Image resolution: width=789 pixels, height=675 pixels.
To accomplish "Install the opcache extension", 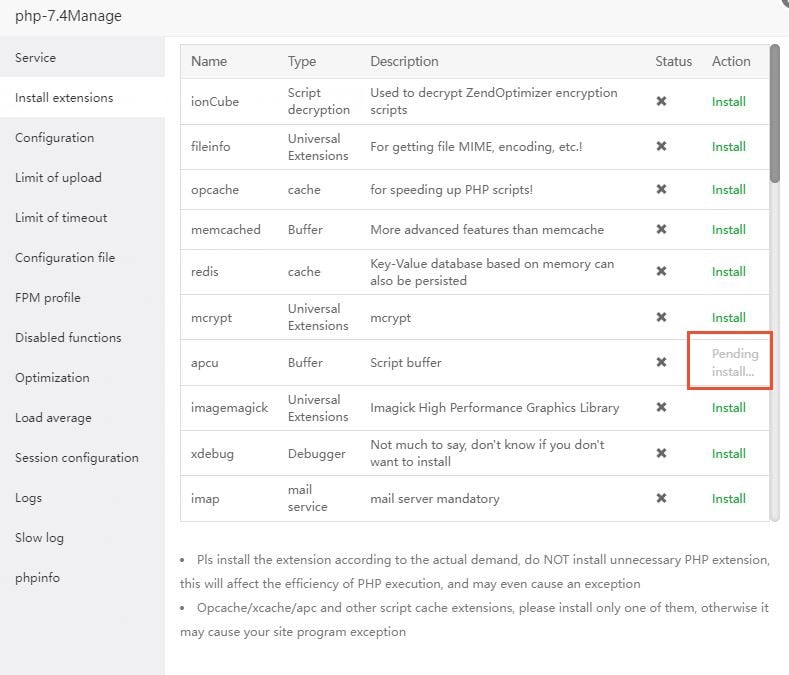I will 729,189.
